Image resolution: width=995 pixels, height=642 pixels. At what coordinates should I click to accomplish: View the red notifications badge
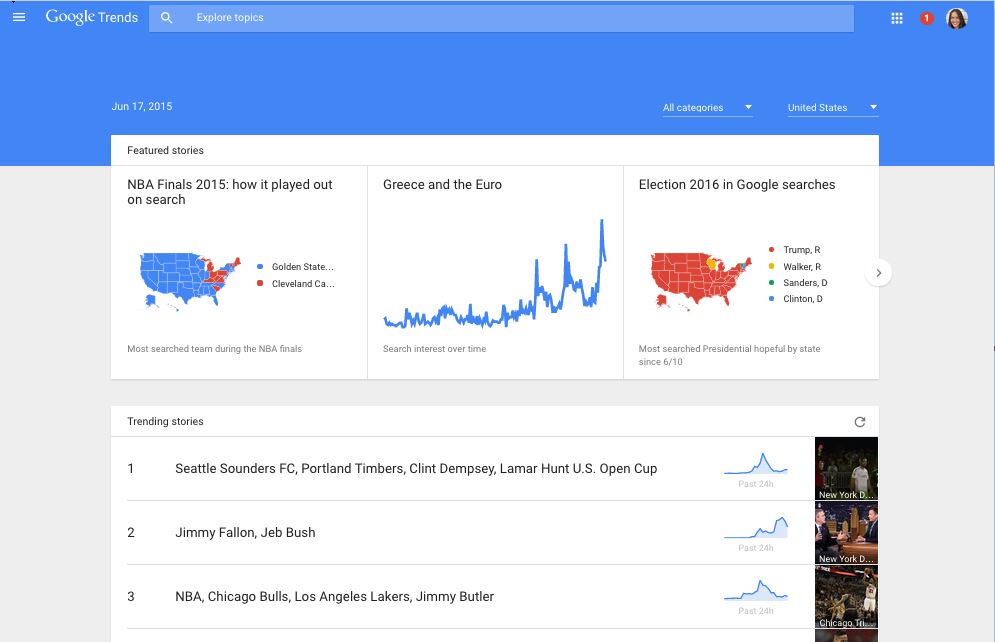click(926, 18)
